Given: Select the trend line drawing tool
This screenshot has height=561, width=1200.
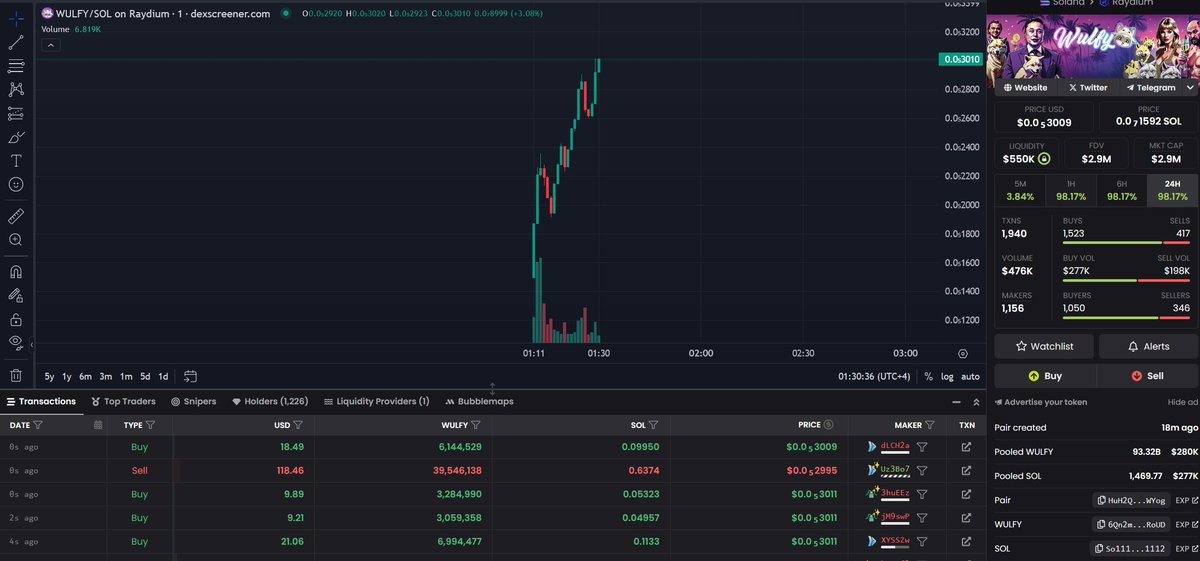Looking at the screenshot, I should tap(16, 42).
